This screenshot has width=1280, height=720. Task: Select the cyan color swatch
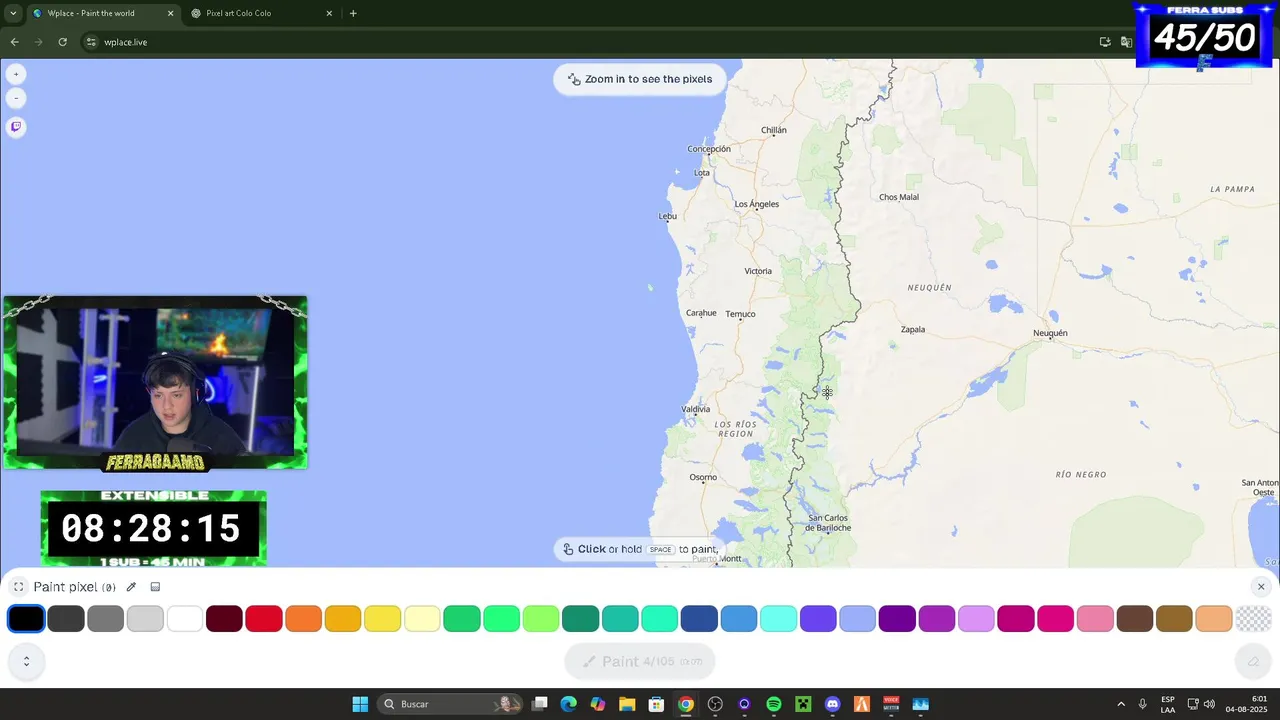point(778,619)
